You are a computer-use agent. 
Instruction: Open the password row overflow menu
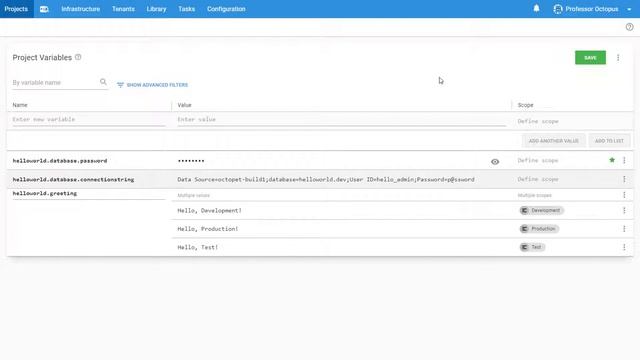624,160
